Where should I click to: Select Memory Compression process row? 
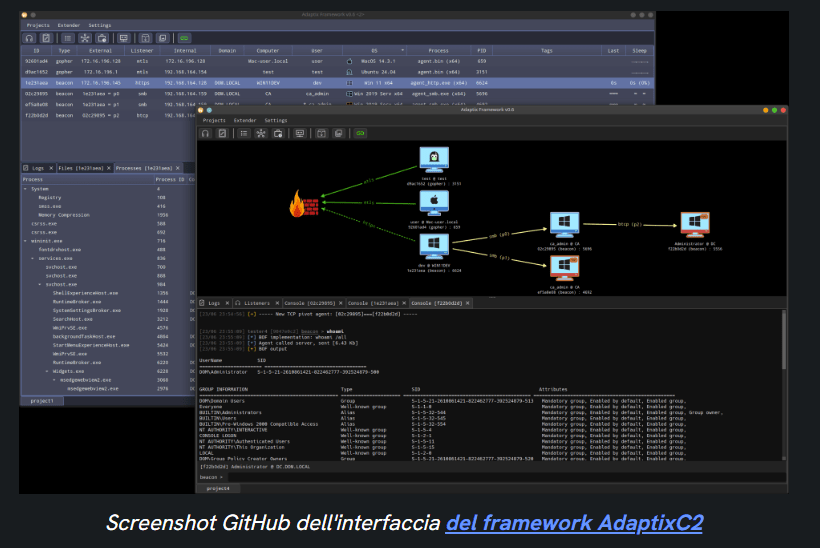tap(108, 215)
